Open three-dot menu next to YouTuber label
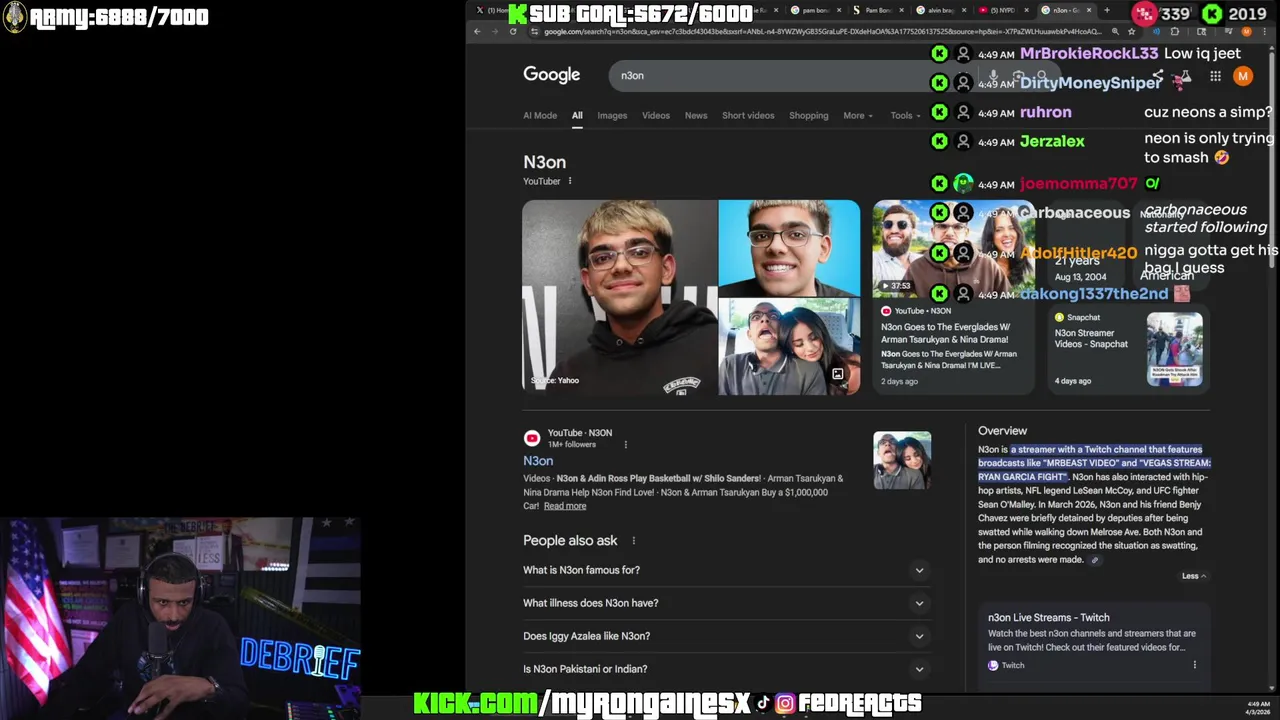This screenshot has width=1280, height=720. [570, 181]
